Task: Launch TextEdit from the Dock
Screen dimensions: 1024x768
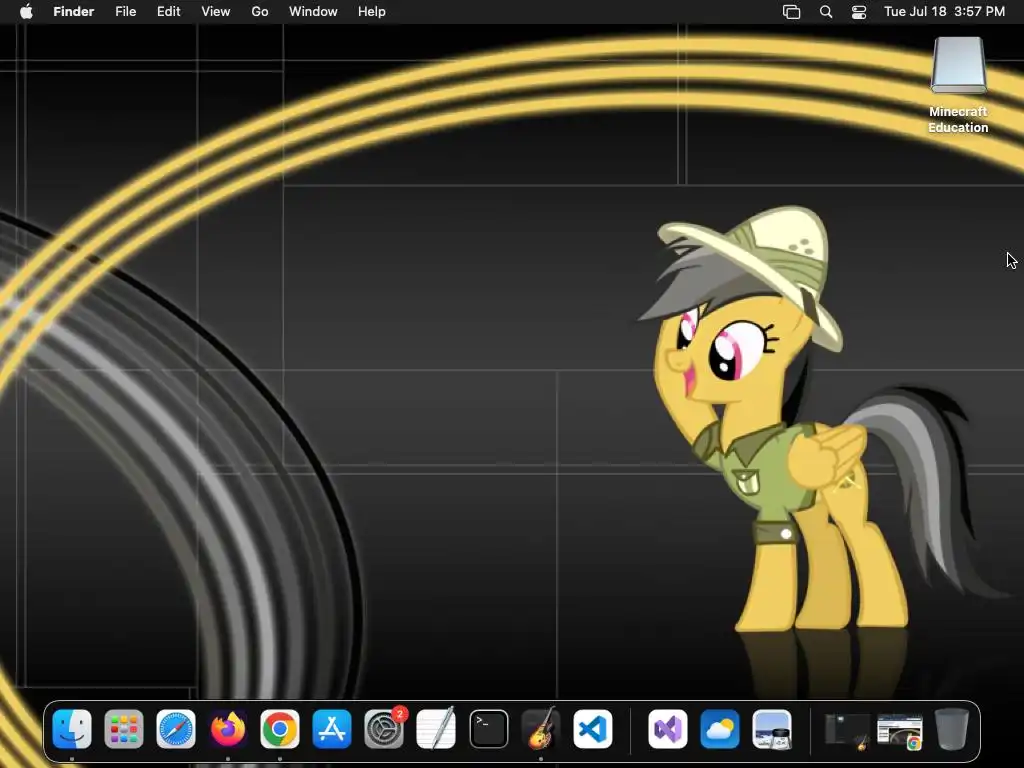Action: click(x=436, y=729)
